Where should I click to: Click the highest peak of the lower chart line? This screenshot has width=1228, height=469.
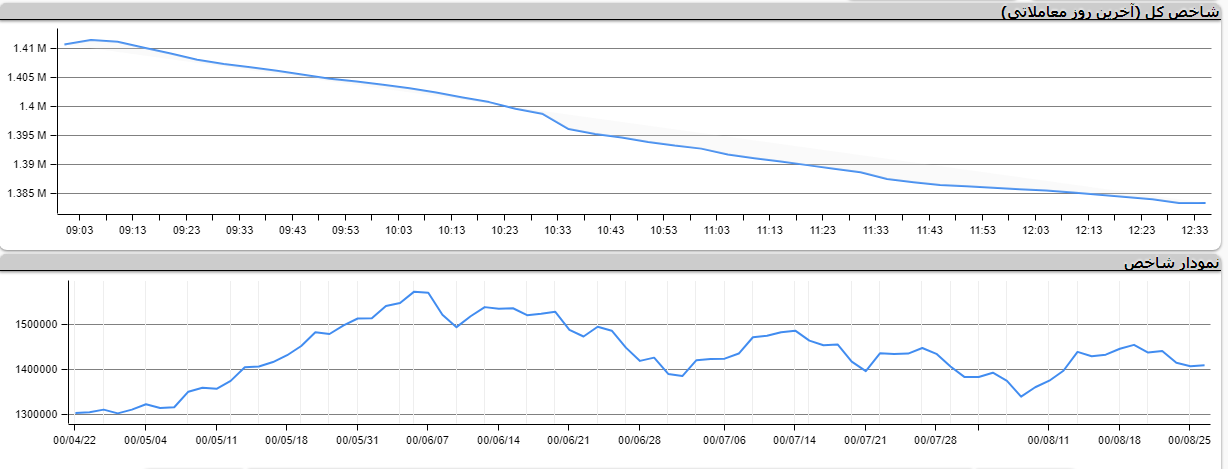coord(415,292)
